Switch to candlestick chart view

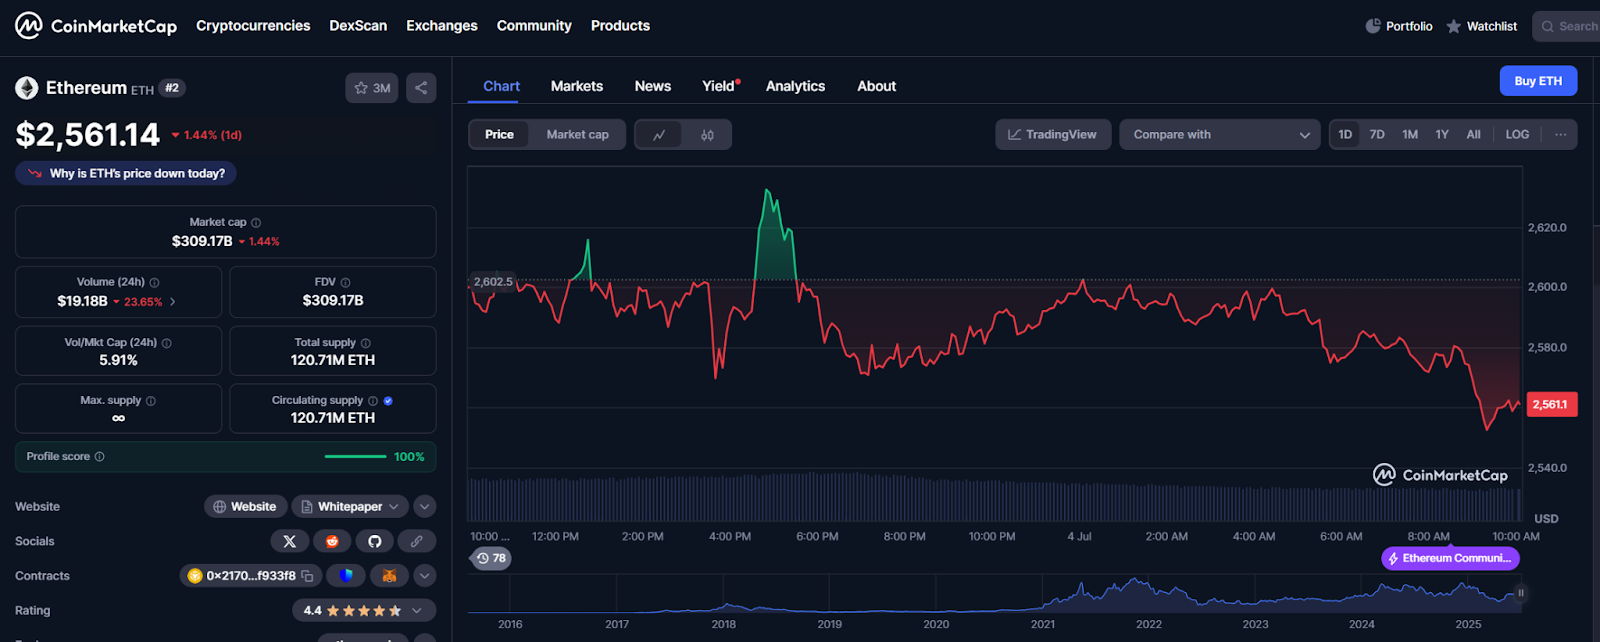pos(707,135)
